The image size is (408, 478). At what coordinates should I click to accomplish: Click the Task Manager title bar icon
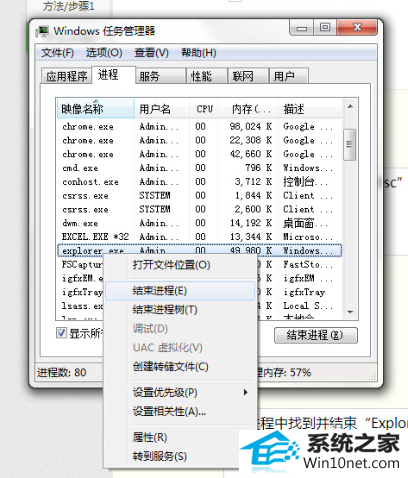tap(42, 31)
